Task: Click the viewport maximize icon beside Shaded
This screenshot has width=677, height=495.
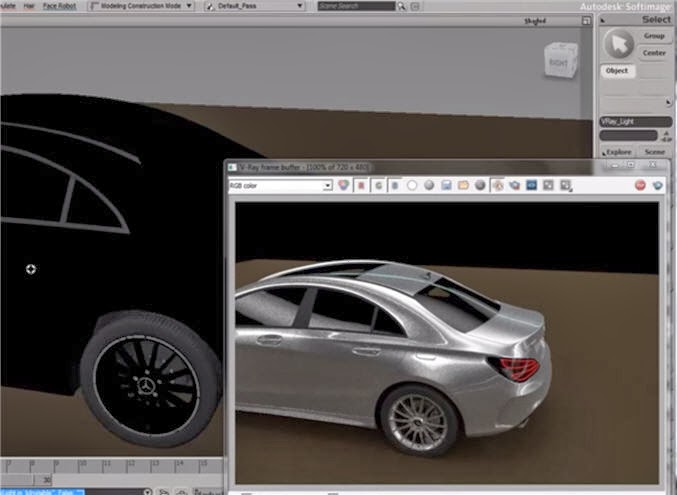Action: coord(586,21)
